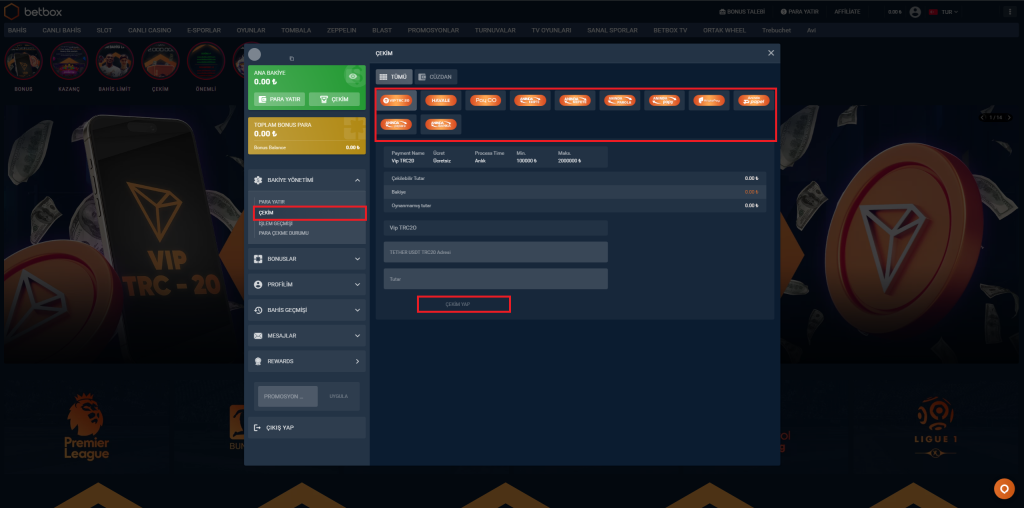Open the SLOT menu
1024x508 pixels.
click(x=104, y=31)
